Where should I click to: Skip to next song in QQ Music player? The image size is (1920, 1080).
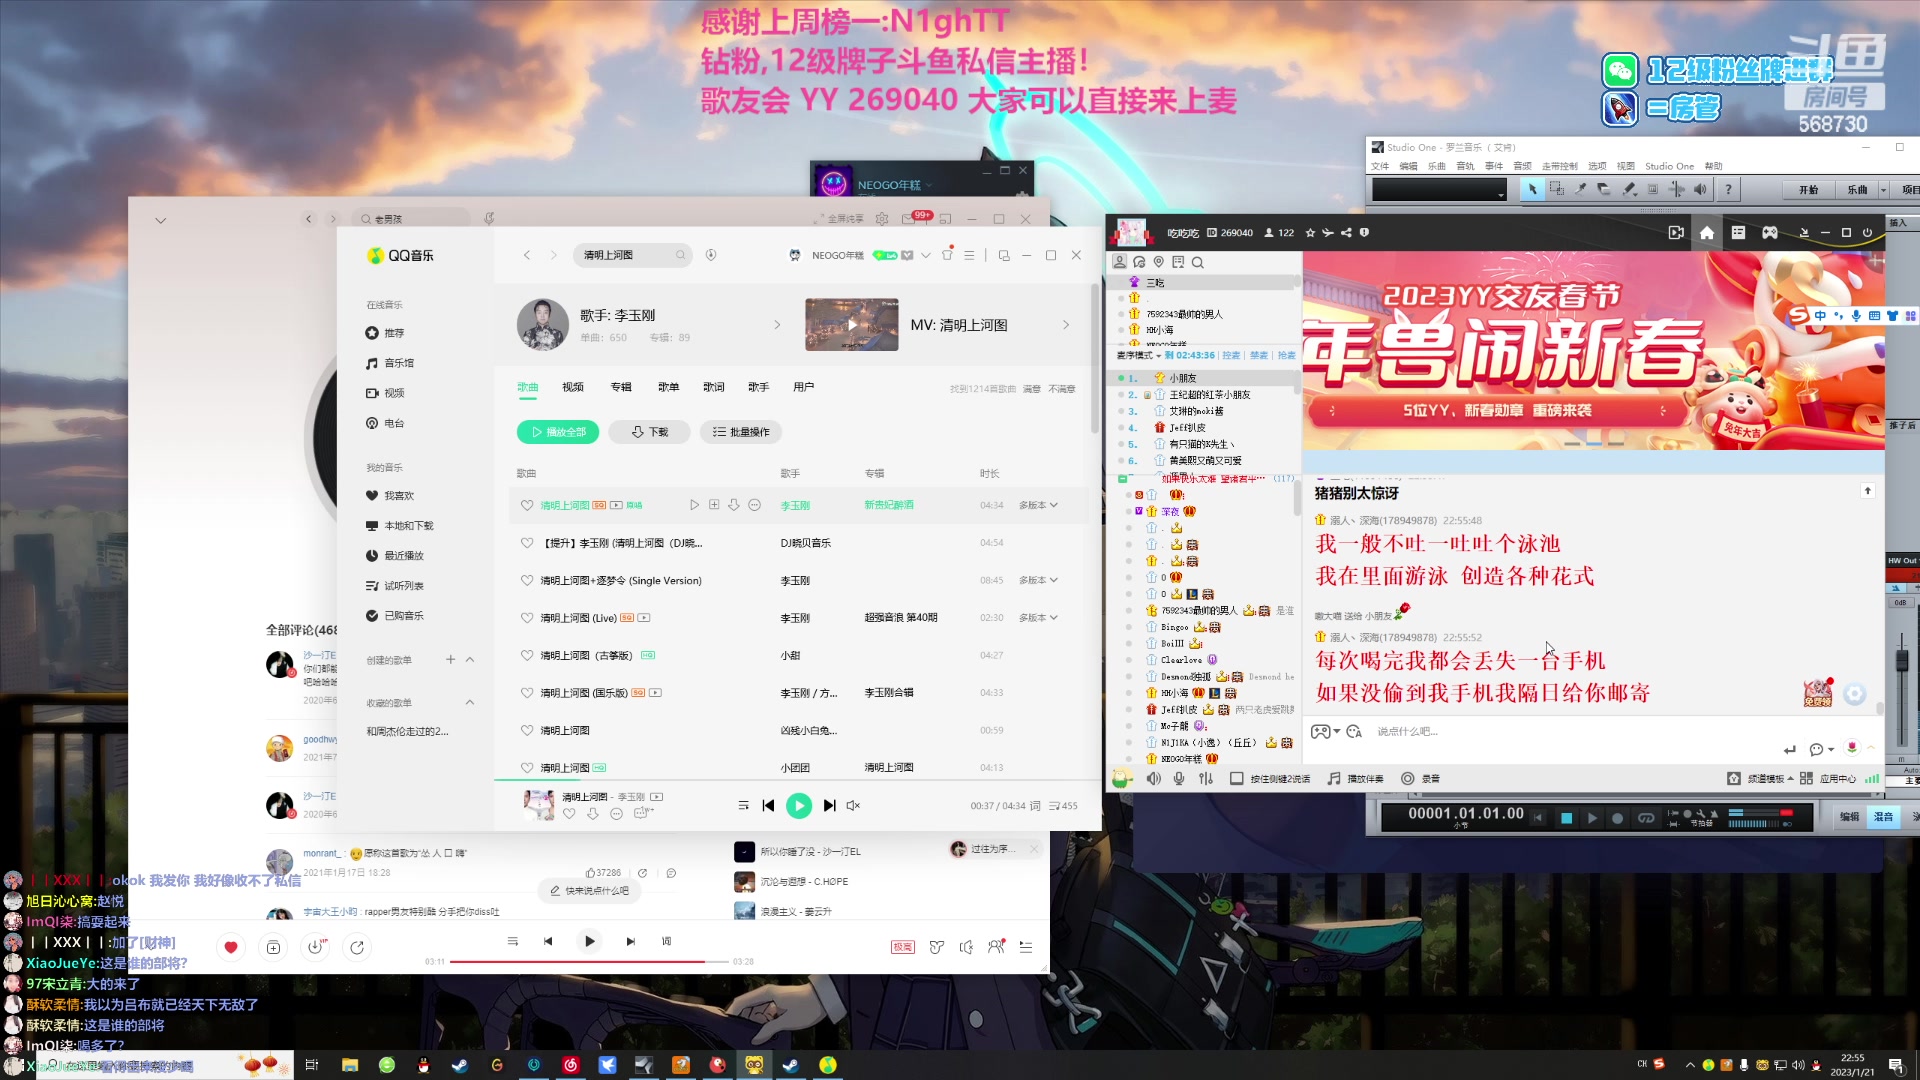pyautogui.click(x=829, y=806)
